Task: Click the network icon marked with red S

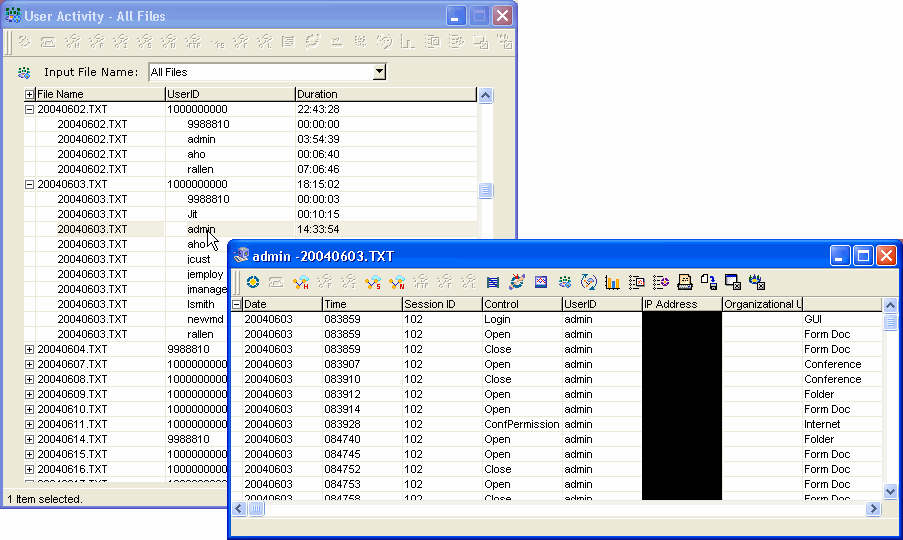Action: (373, 282)
